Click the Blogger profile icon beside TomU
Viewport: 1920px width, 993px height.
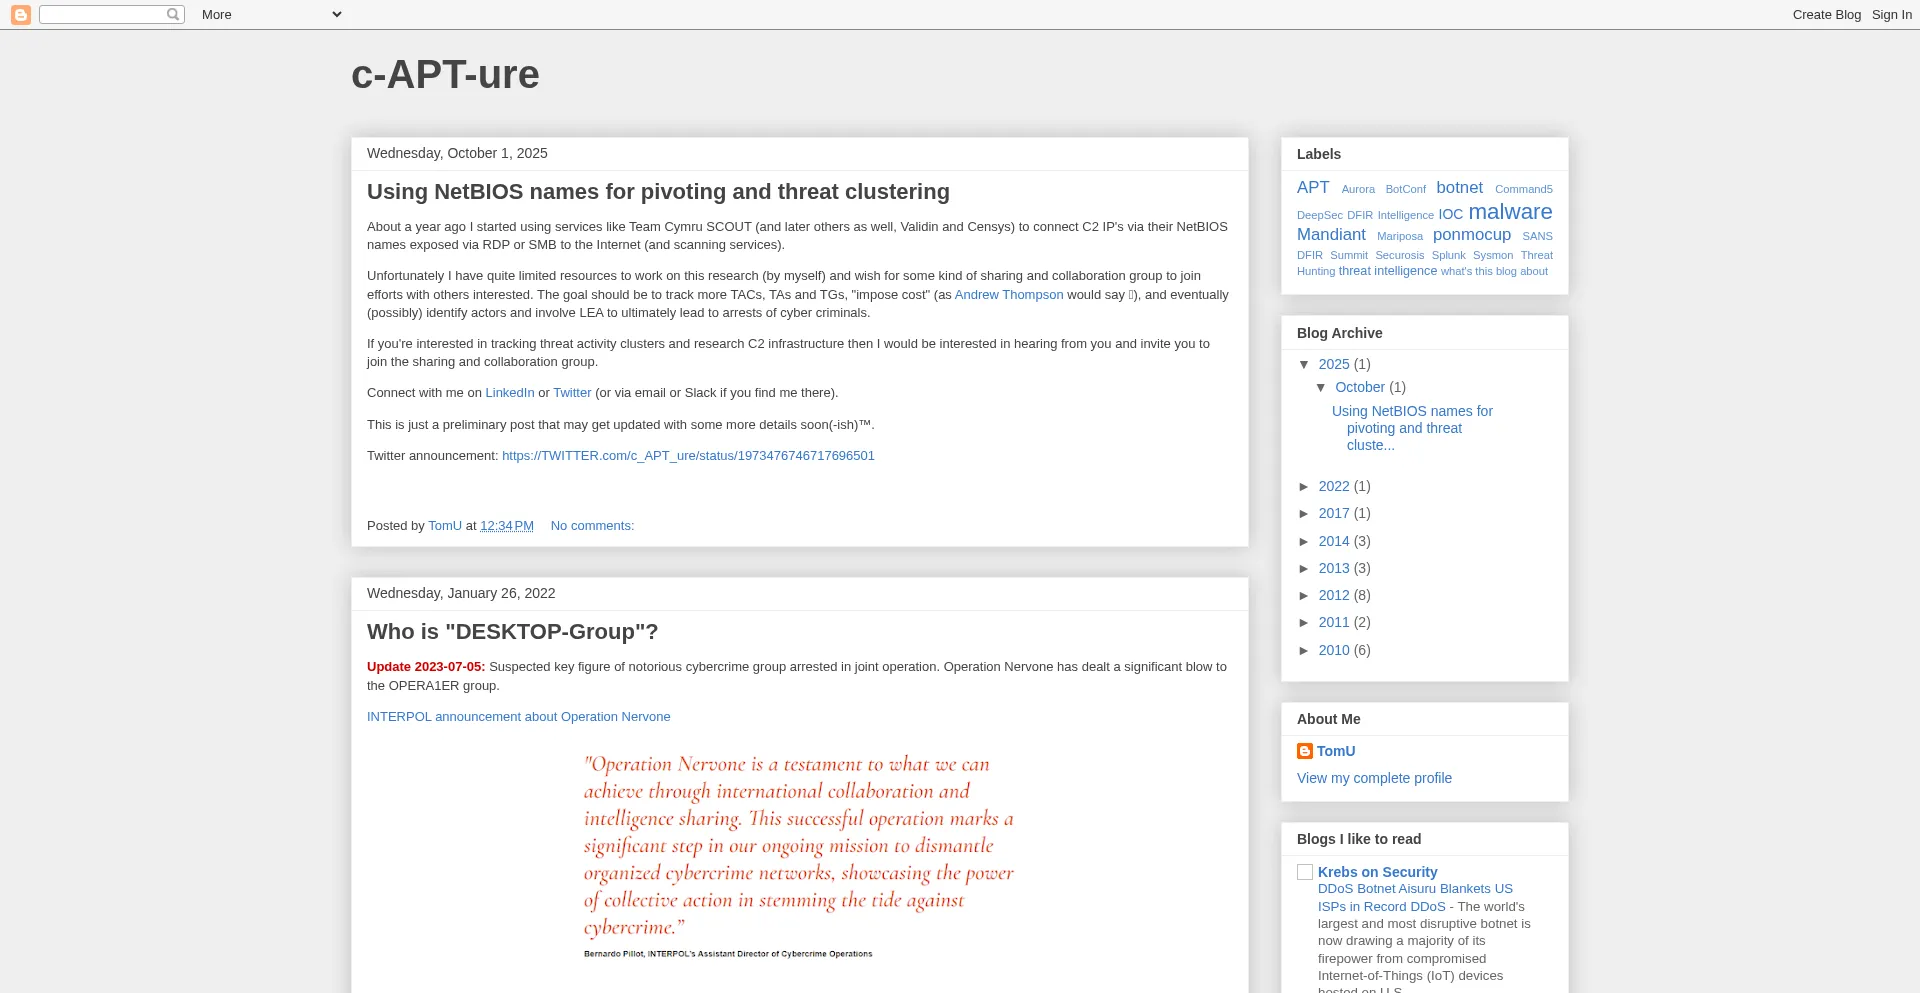(x=1304, y=751)
